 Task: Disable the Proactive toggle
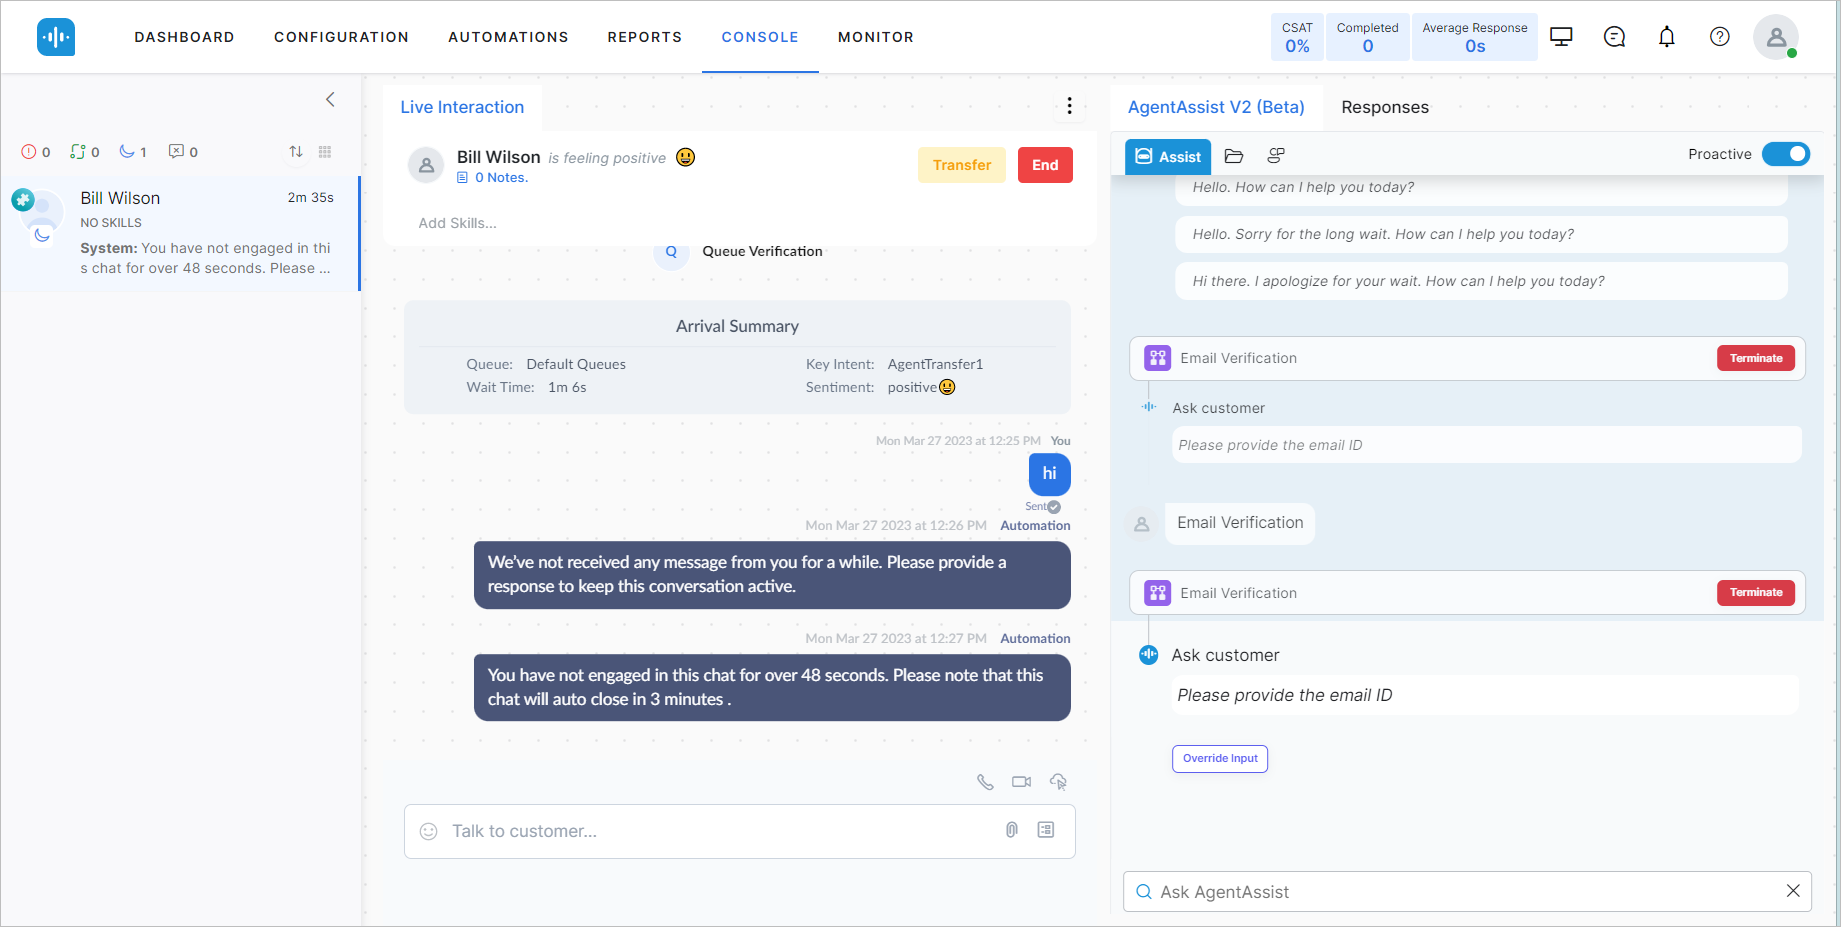1786,154
